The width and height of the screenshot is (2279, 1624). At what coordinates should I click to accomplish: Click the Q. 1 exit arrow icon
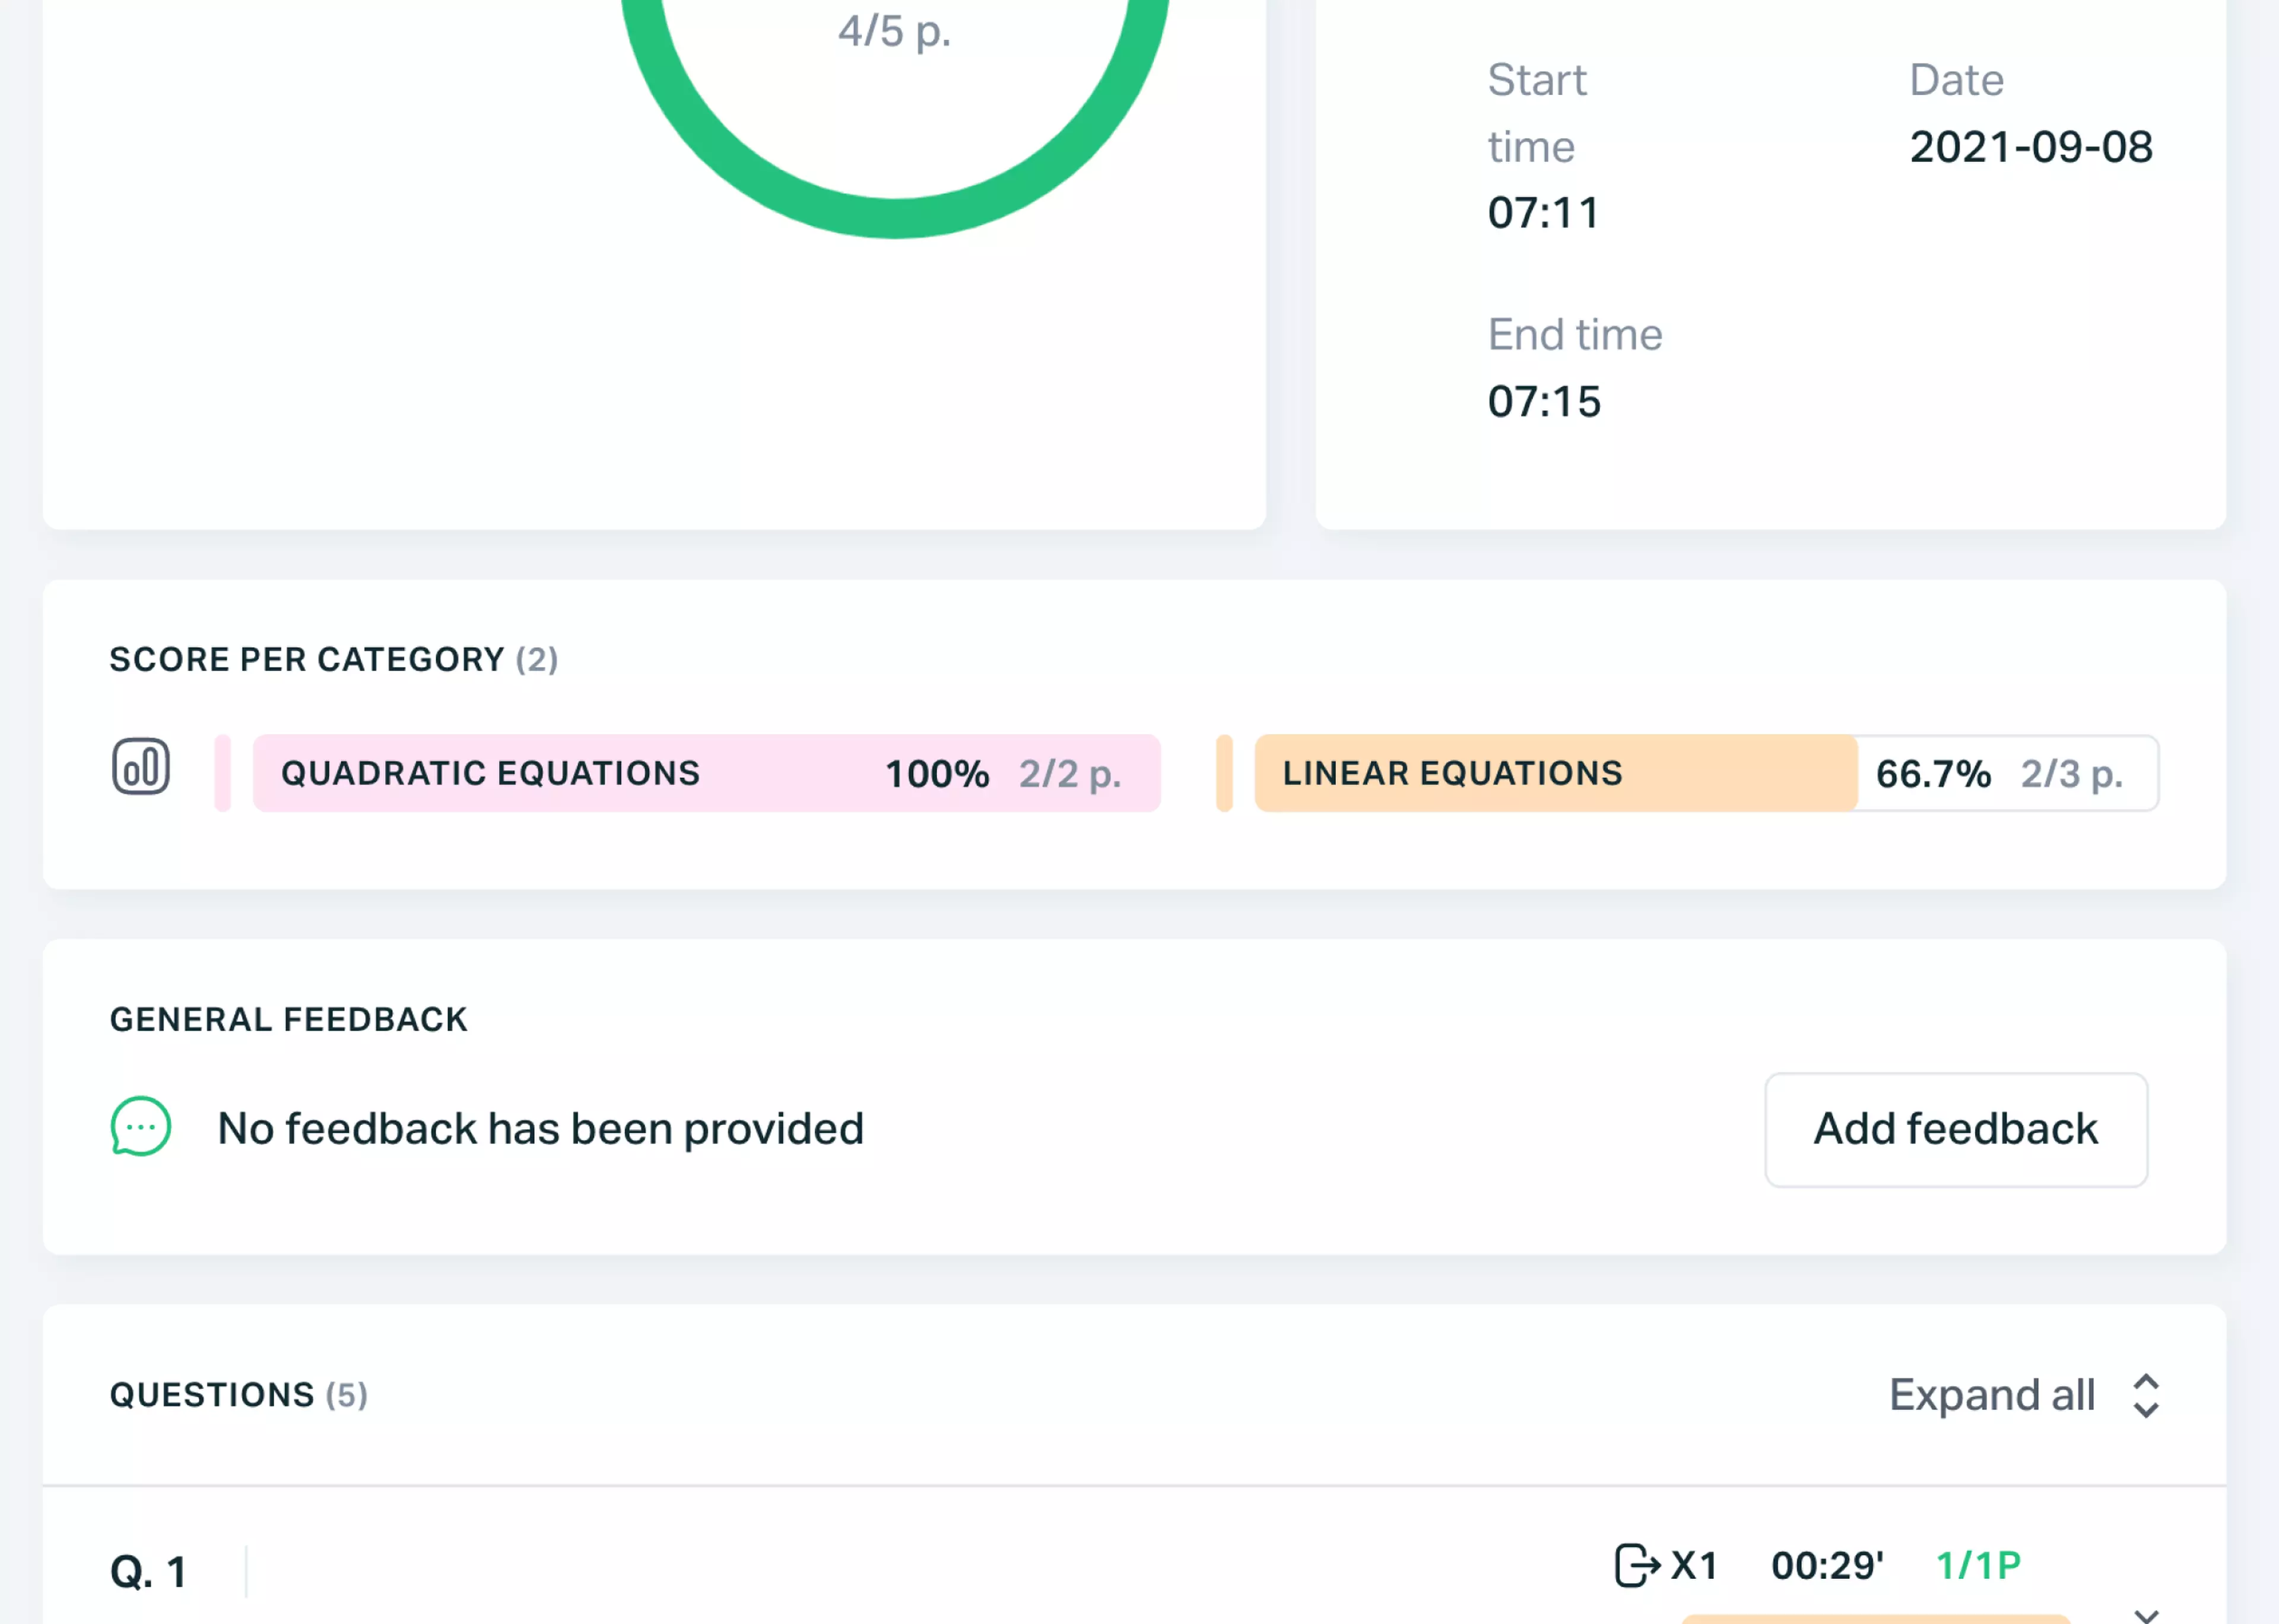click(x=1637, y=1565)
